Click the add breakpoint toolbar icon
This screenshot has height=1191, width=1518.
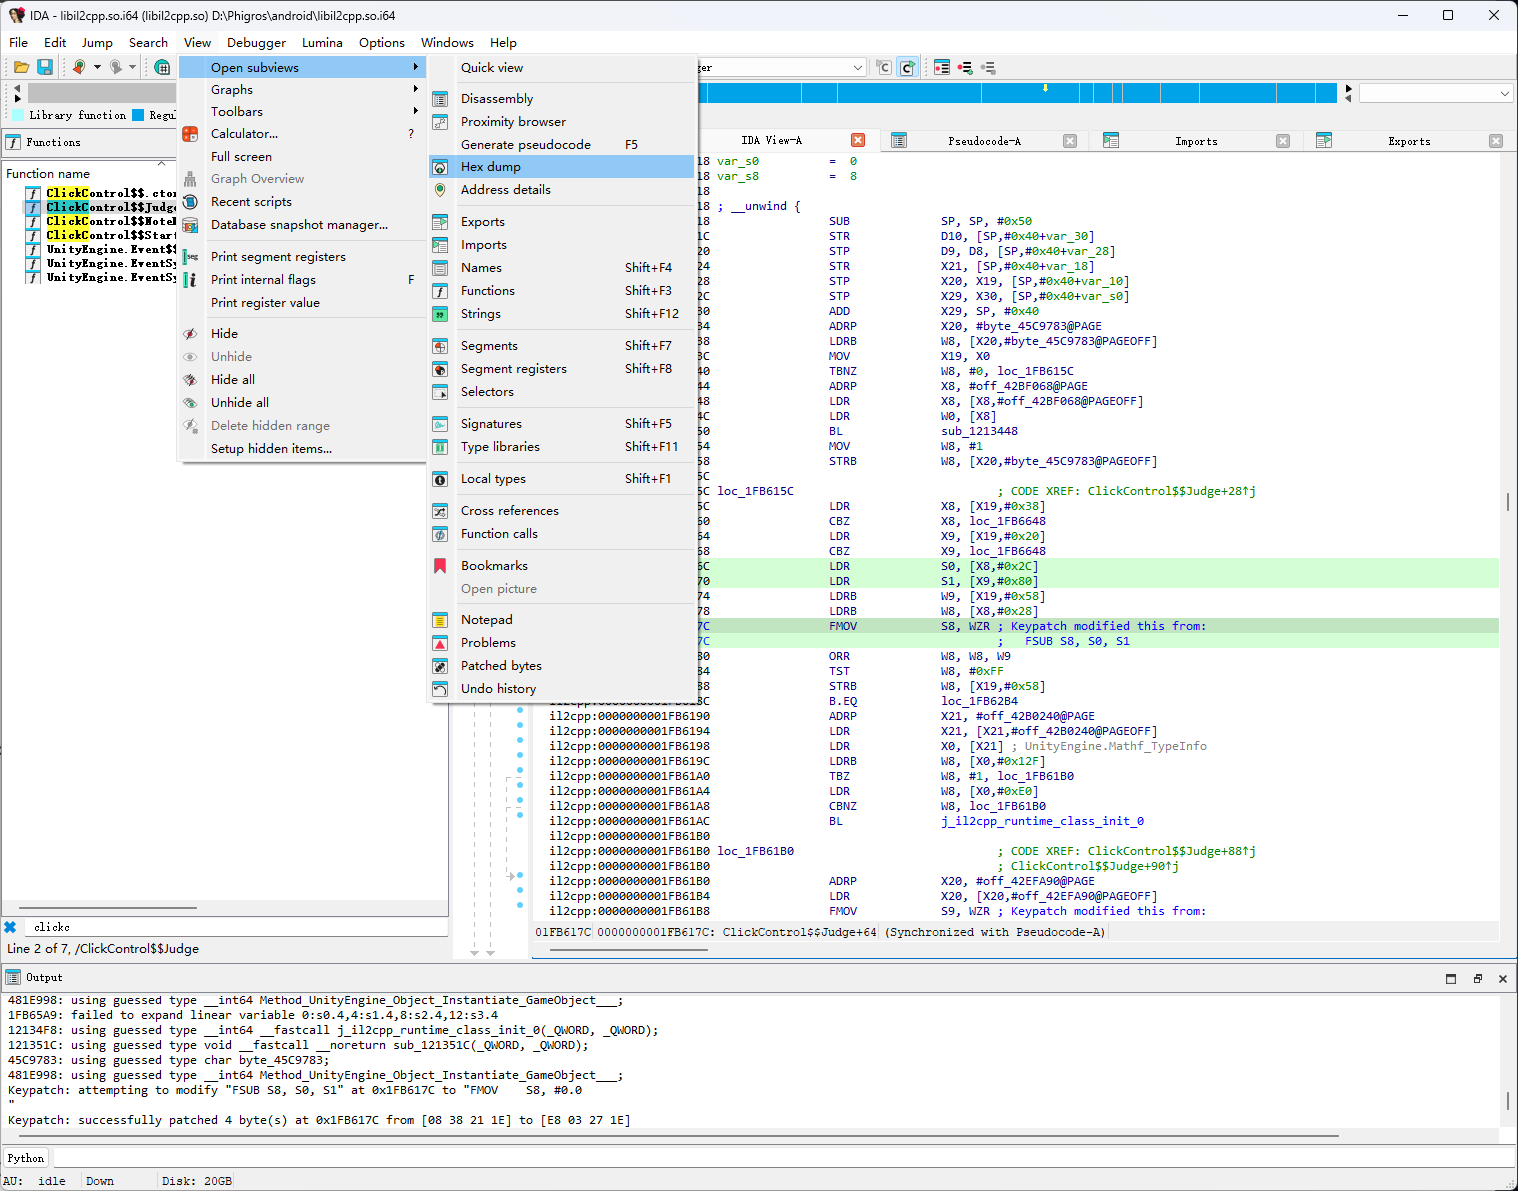click(x=965, y=67)
